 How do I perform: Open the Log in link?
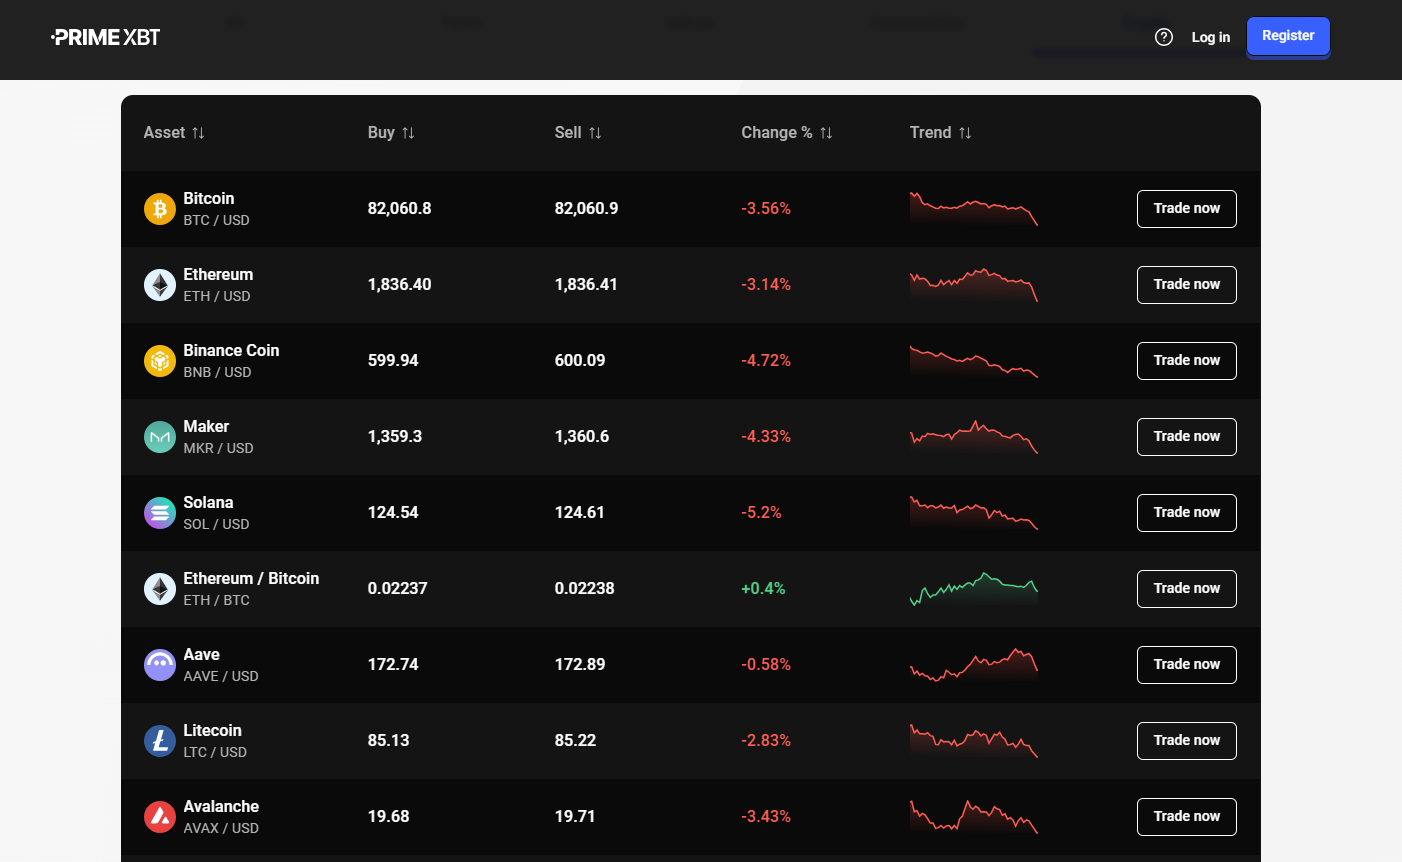click(x=1210, y=36)
